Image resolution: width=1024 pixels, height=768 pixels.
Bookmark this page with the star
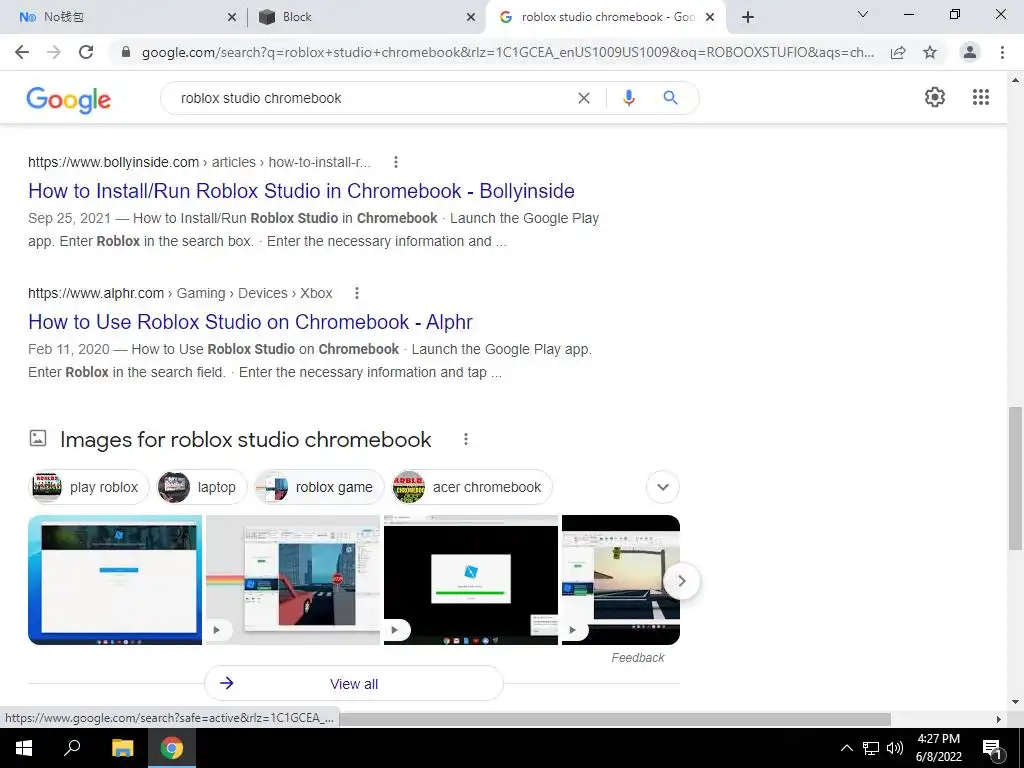(930, 52)
